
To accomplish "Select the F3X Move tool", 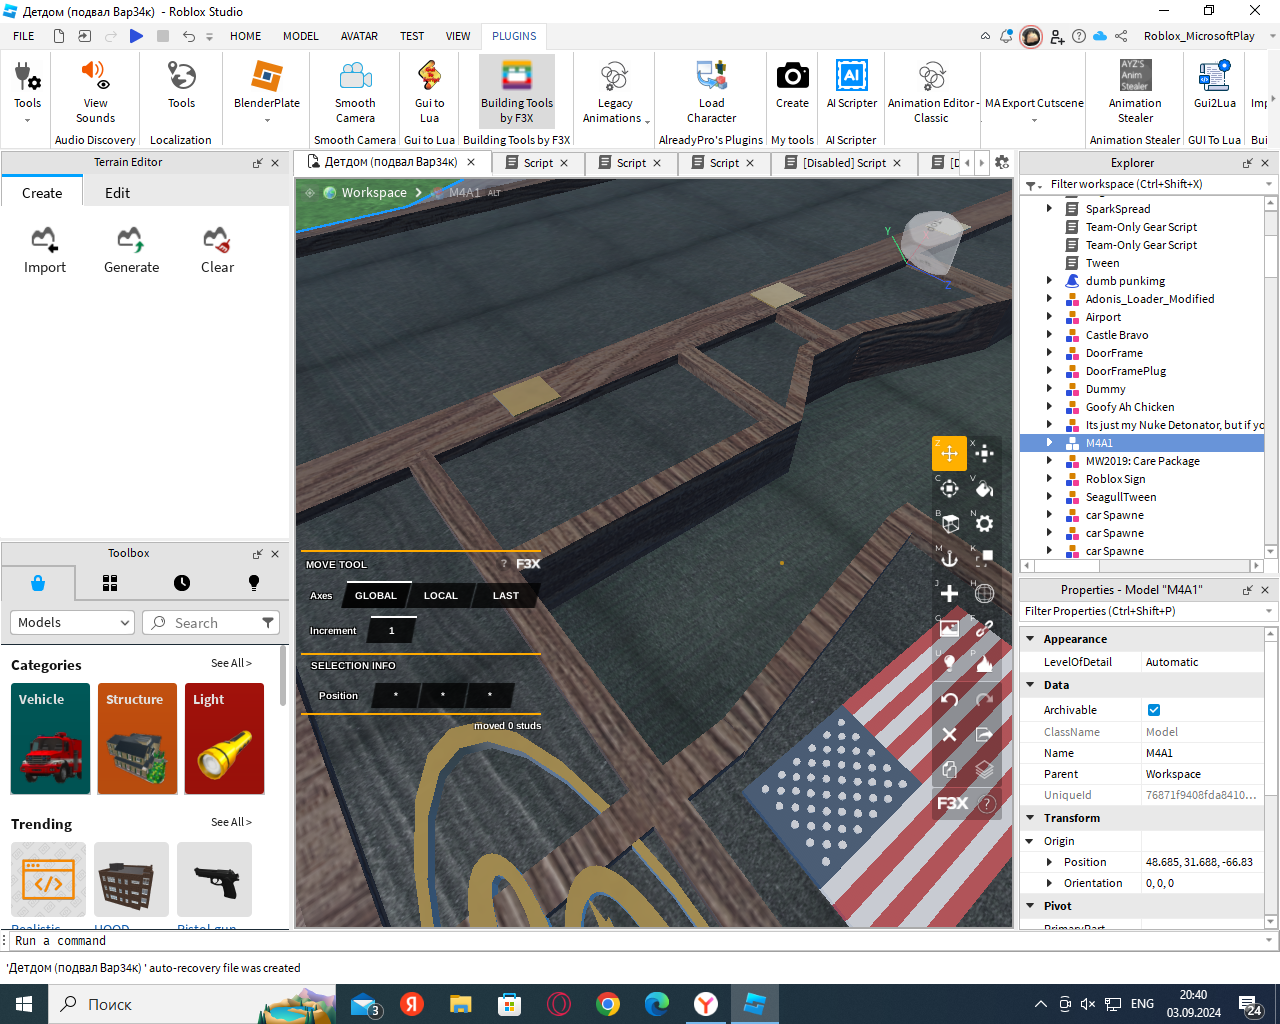I will (x=949, y=453).
